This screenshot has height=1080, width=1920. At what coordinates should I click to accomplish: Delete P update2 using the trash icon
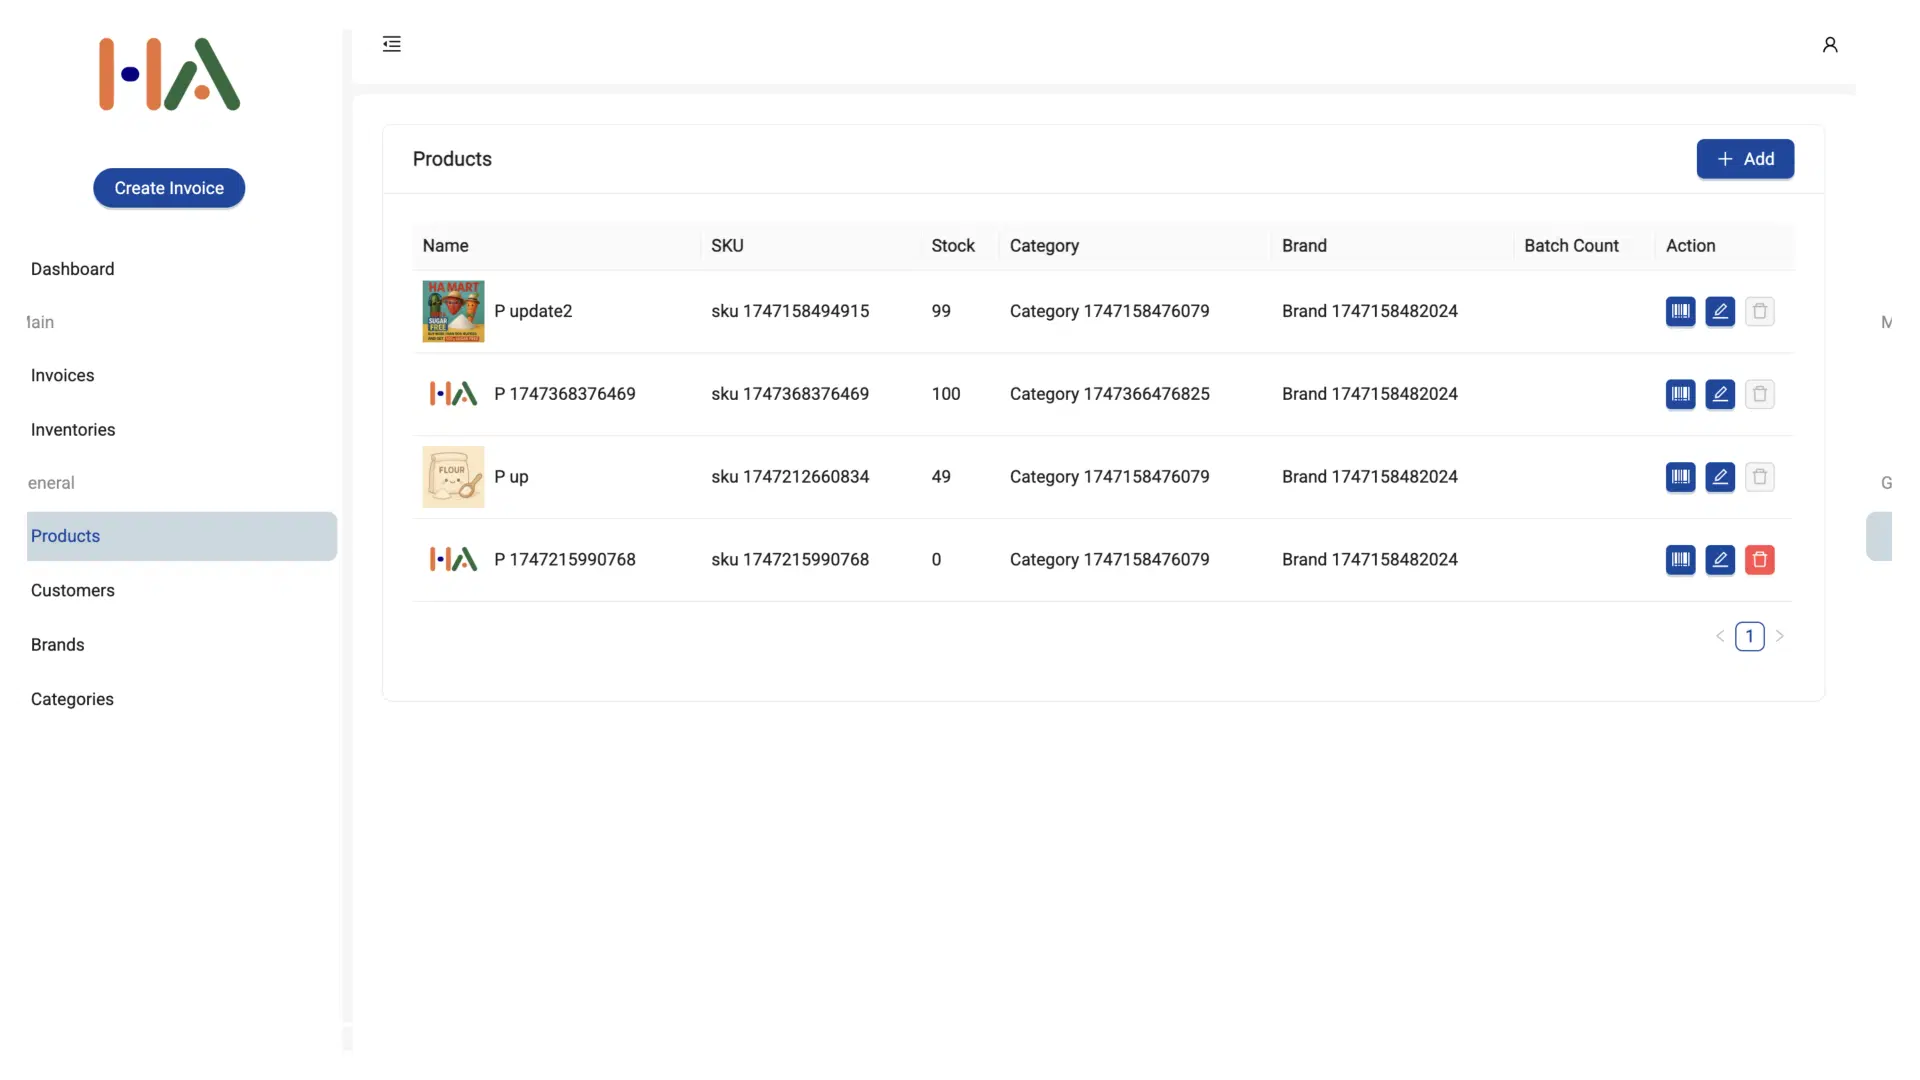tap(1760, 311)
